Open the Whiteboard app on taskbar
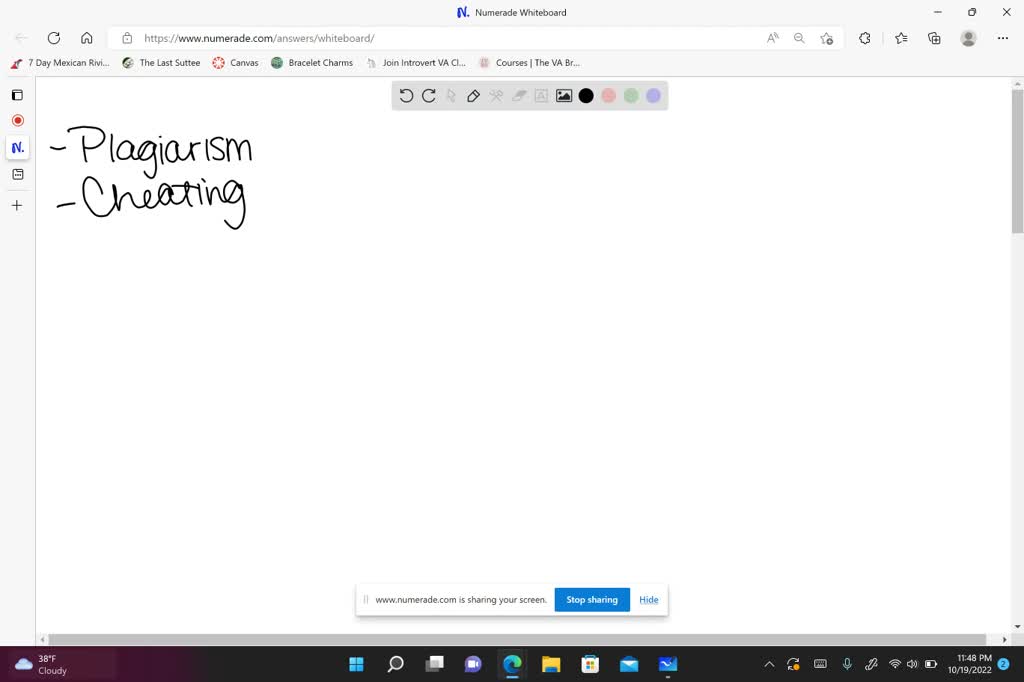 (x=668, y=664)
